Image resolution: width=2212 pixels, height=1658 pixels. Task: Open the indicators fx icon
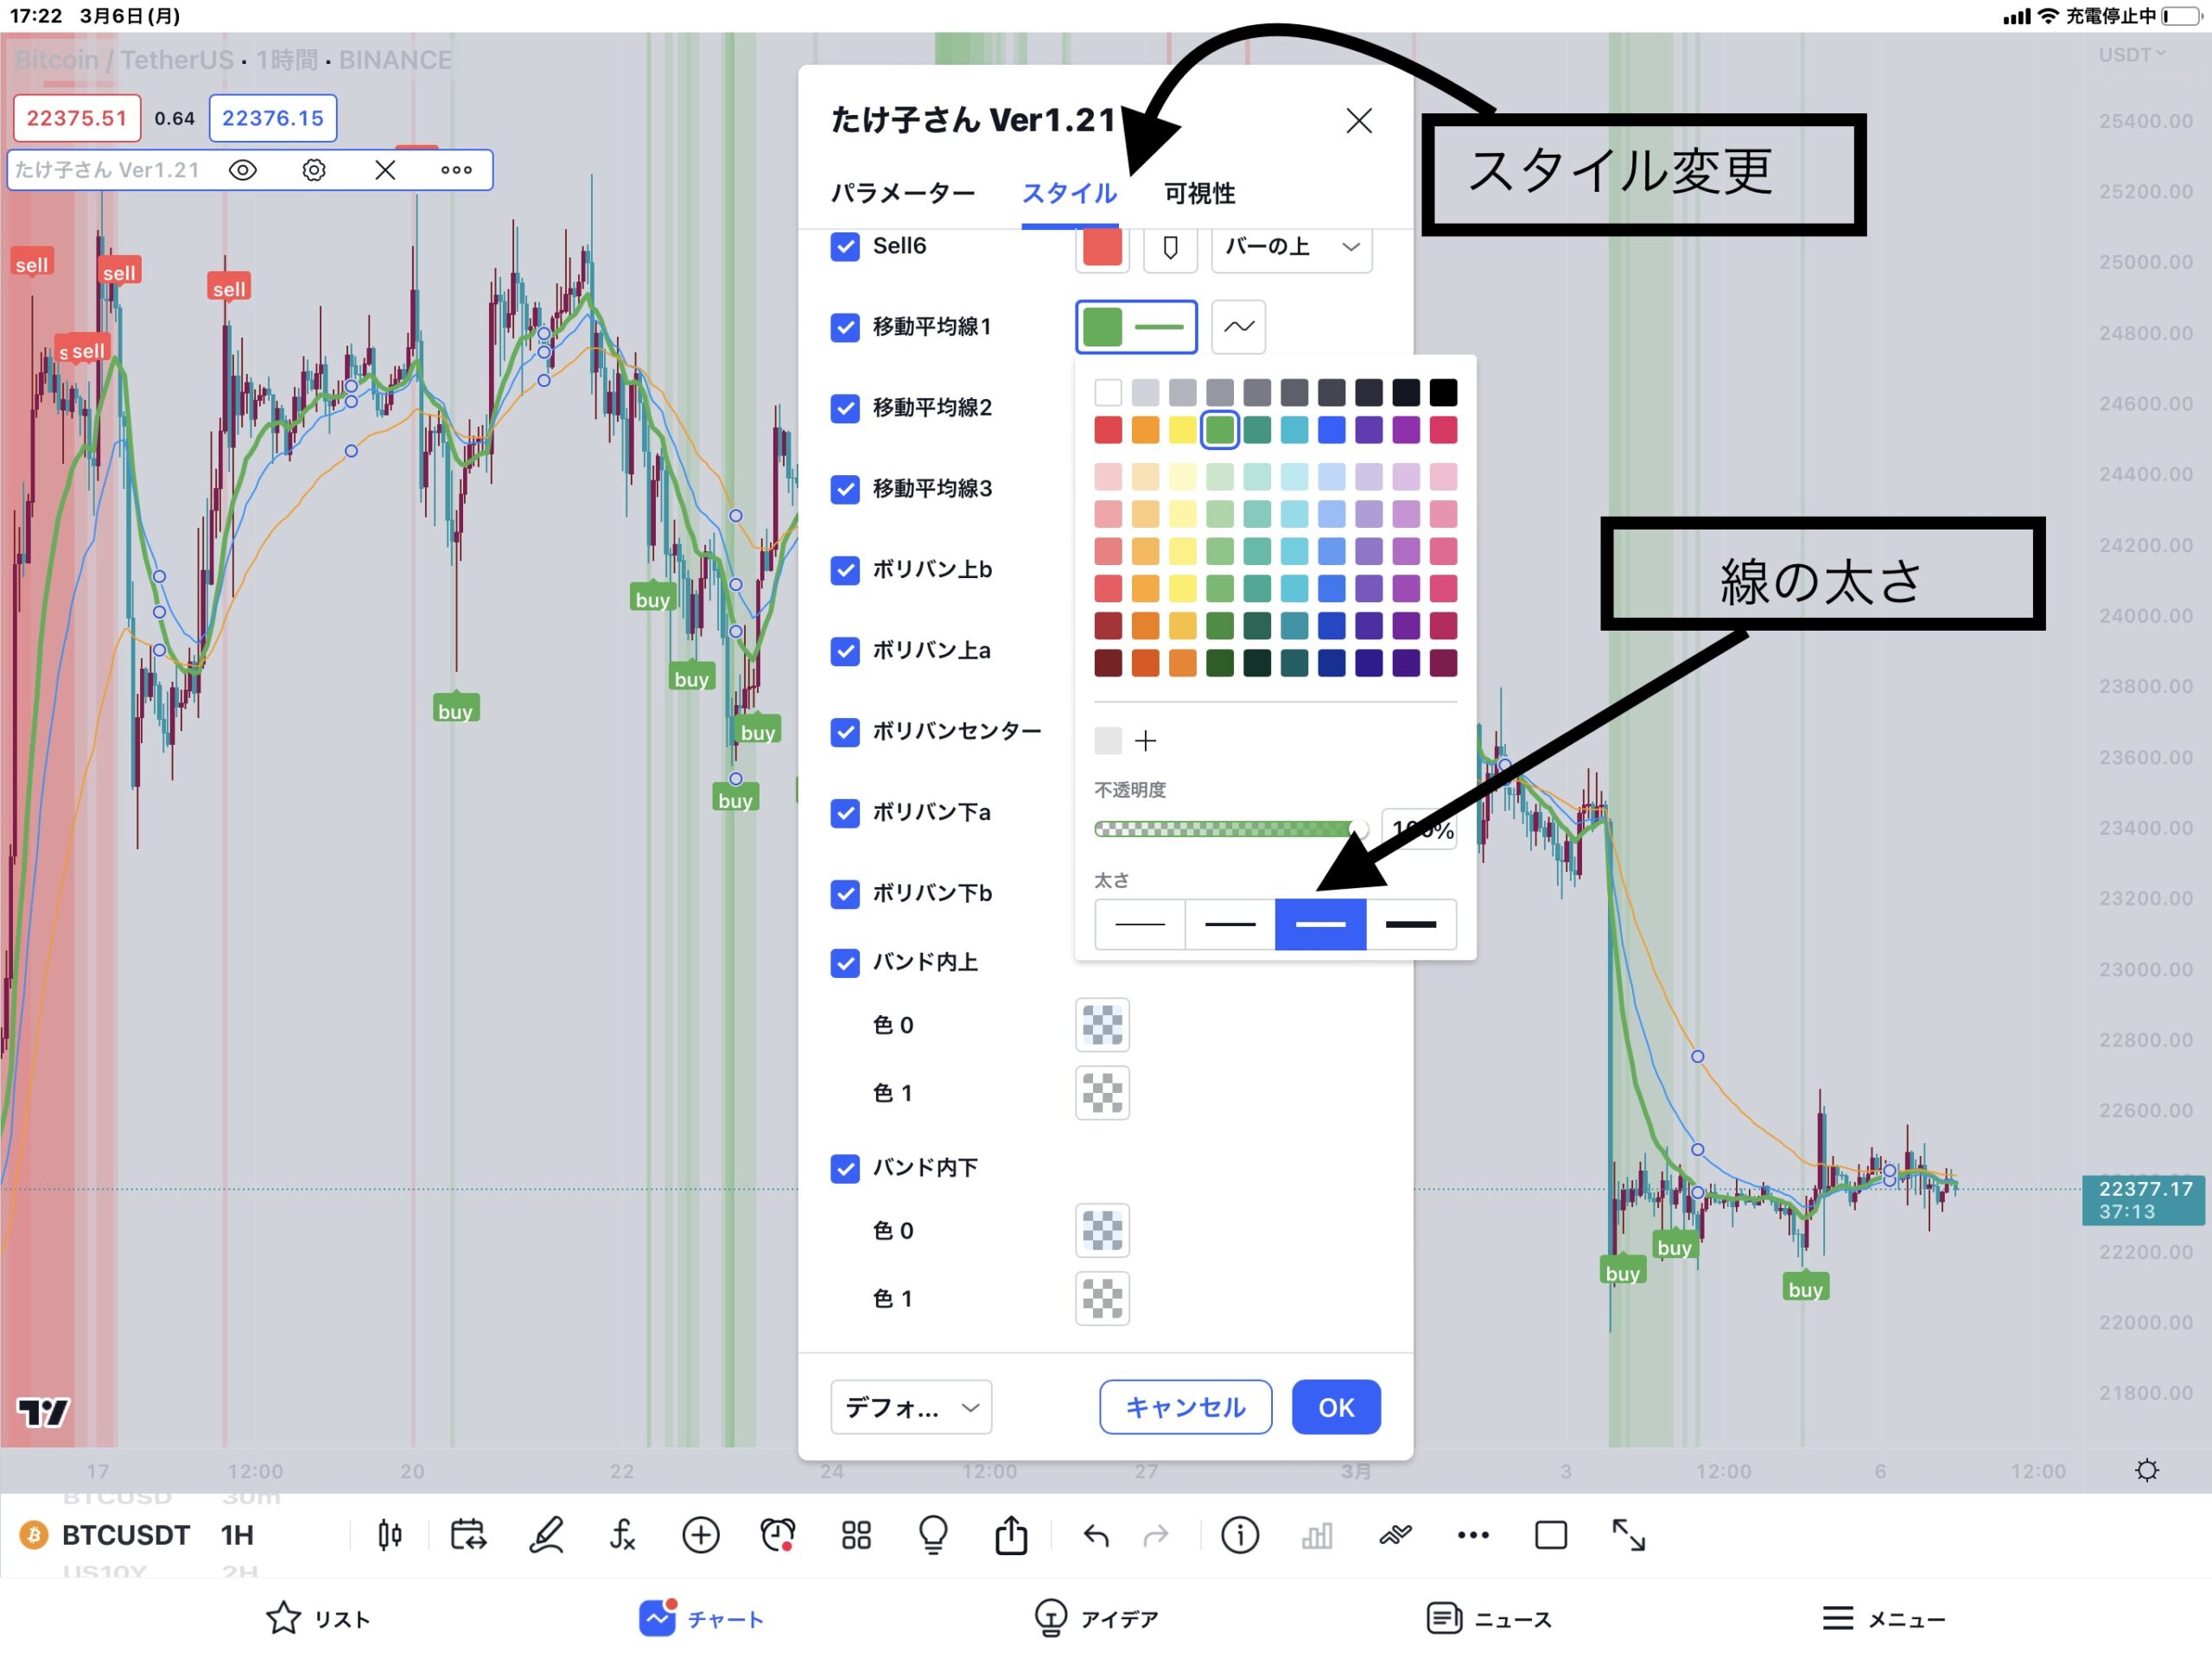622,1535
